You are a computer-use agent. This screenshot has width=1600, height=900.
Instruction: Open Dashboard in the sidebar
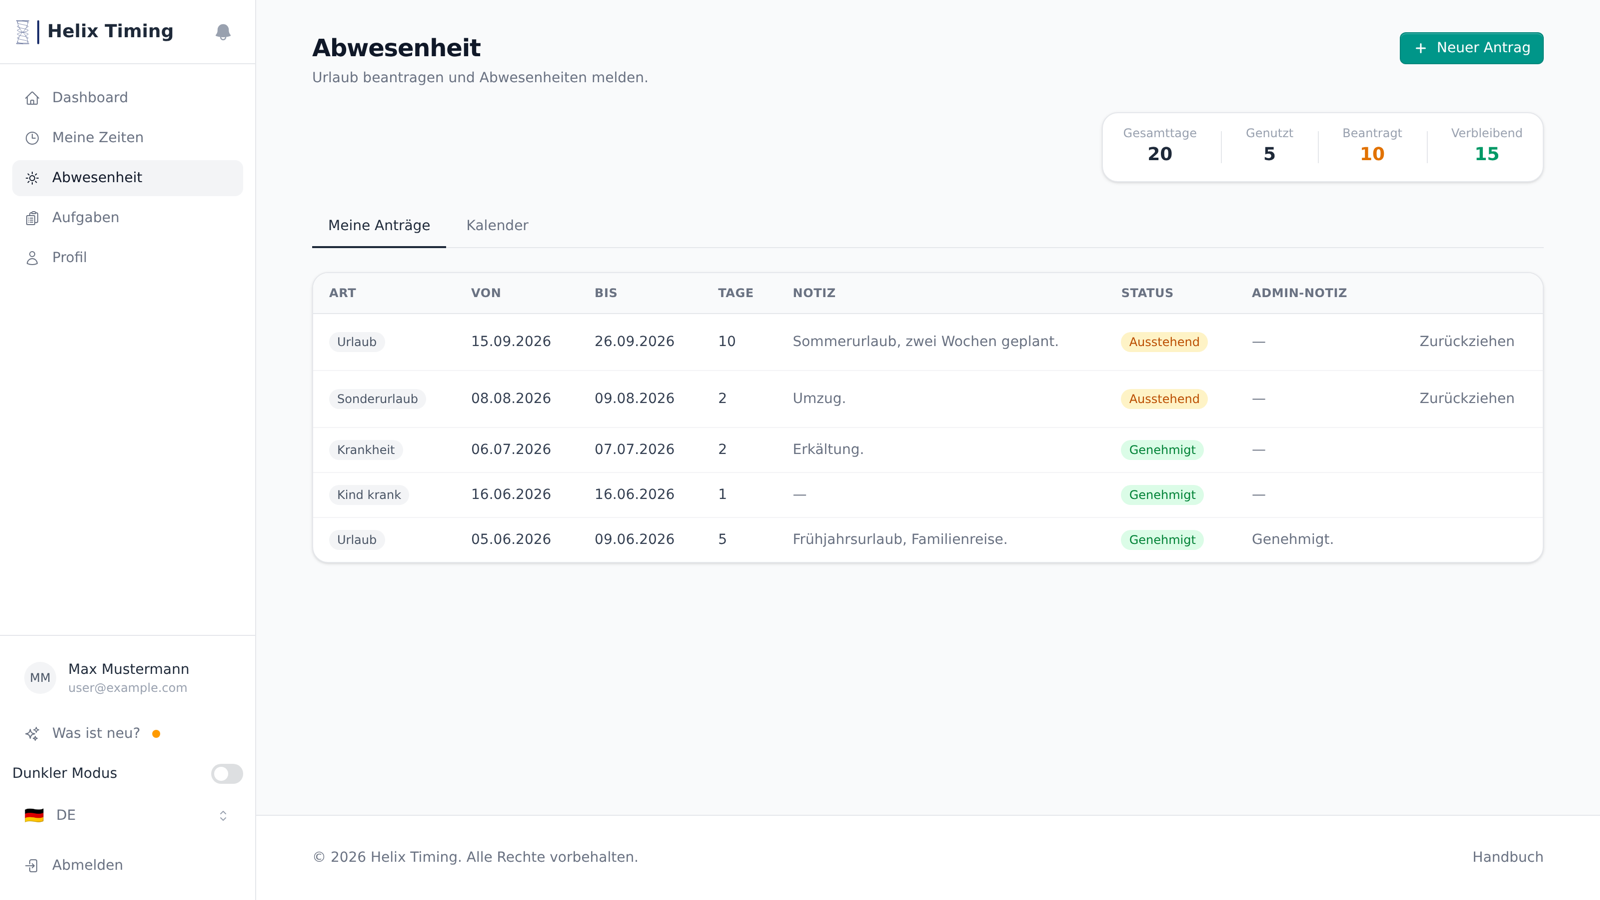(127, 98)
